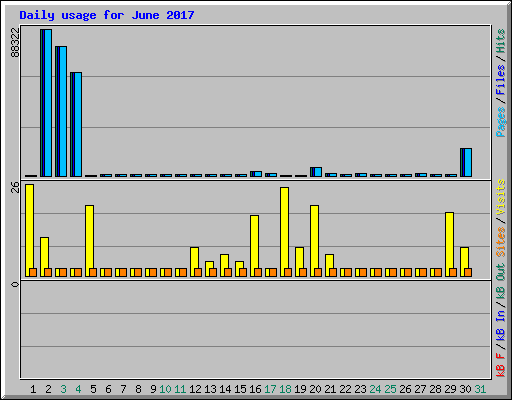Screen dimensions: 512x400
Task: Click the hits bar for day 3
Action: tap(61, 111)
